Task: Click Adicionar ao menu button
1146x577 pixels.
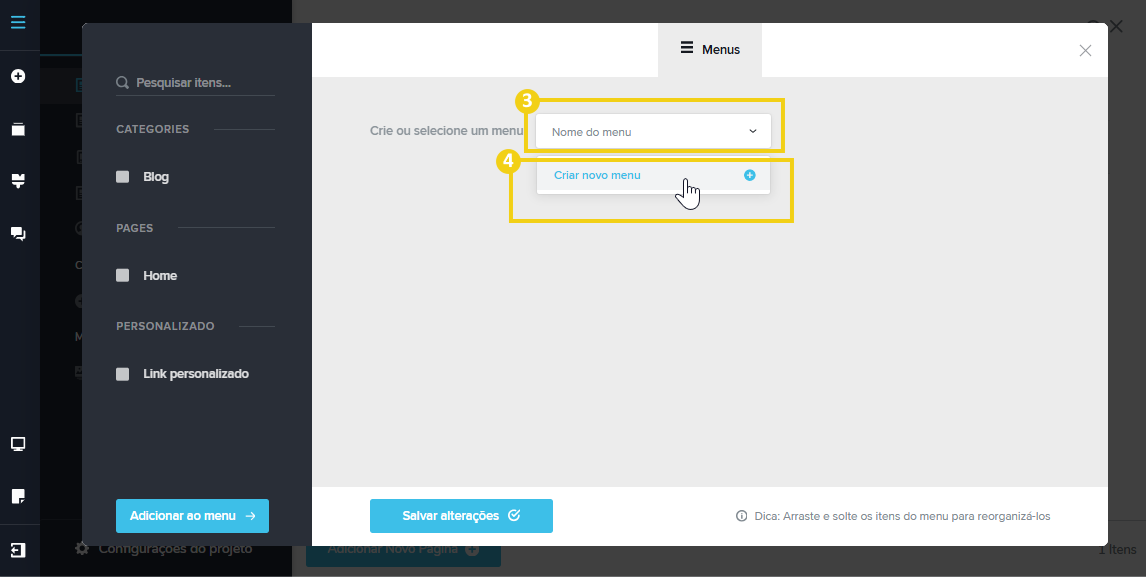Action: [192, 516]
